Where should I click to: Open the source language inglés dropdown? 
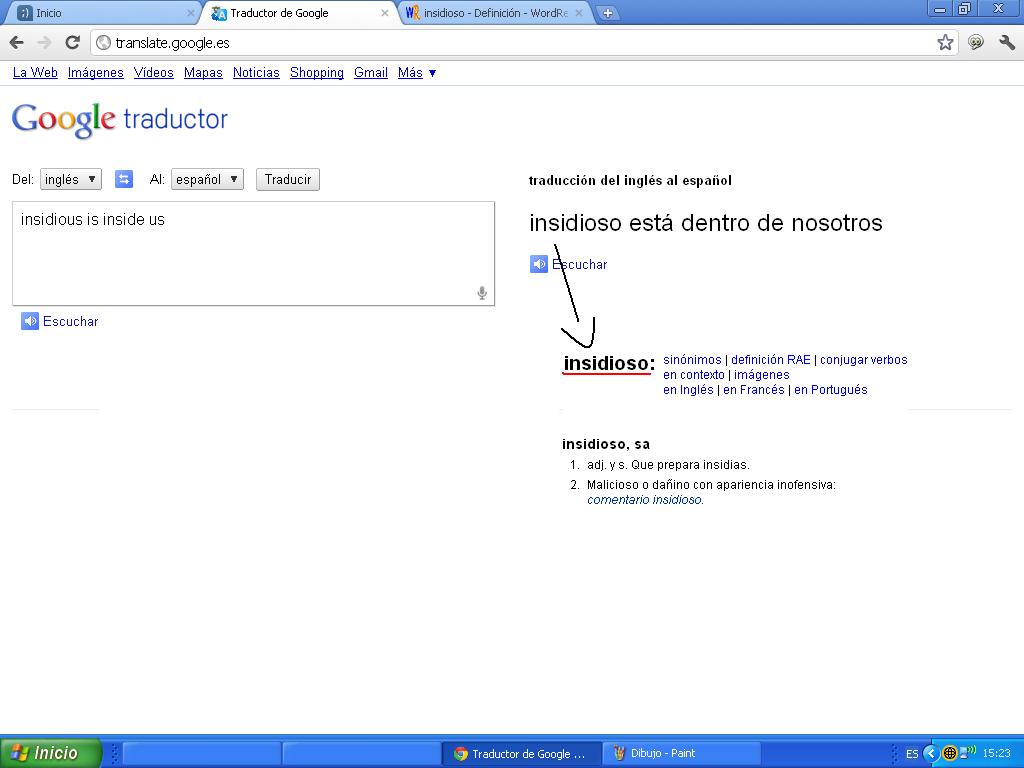click(71, 180)
